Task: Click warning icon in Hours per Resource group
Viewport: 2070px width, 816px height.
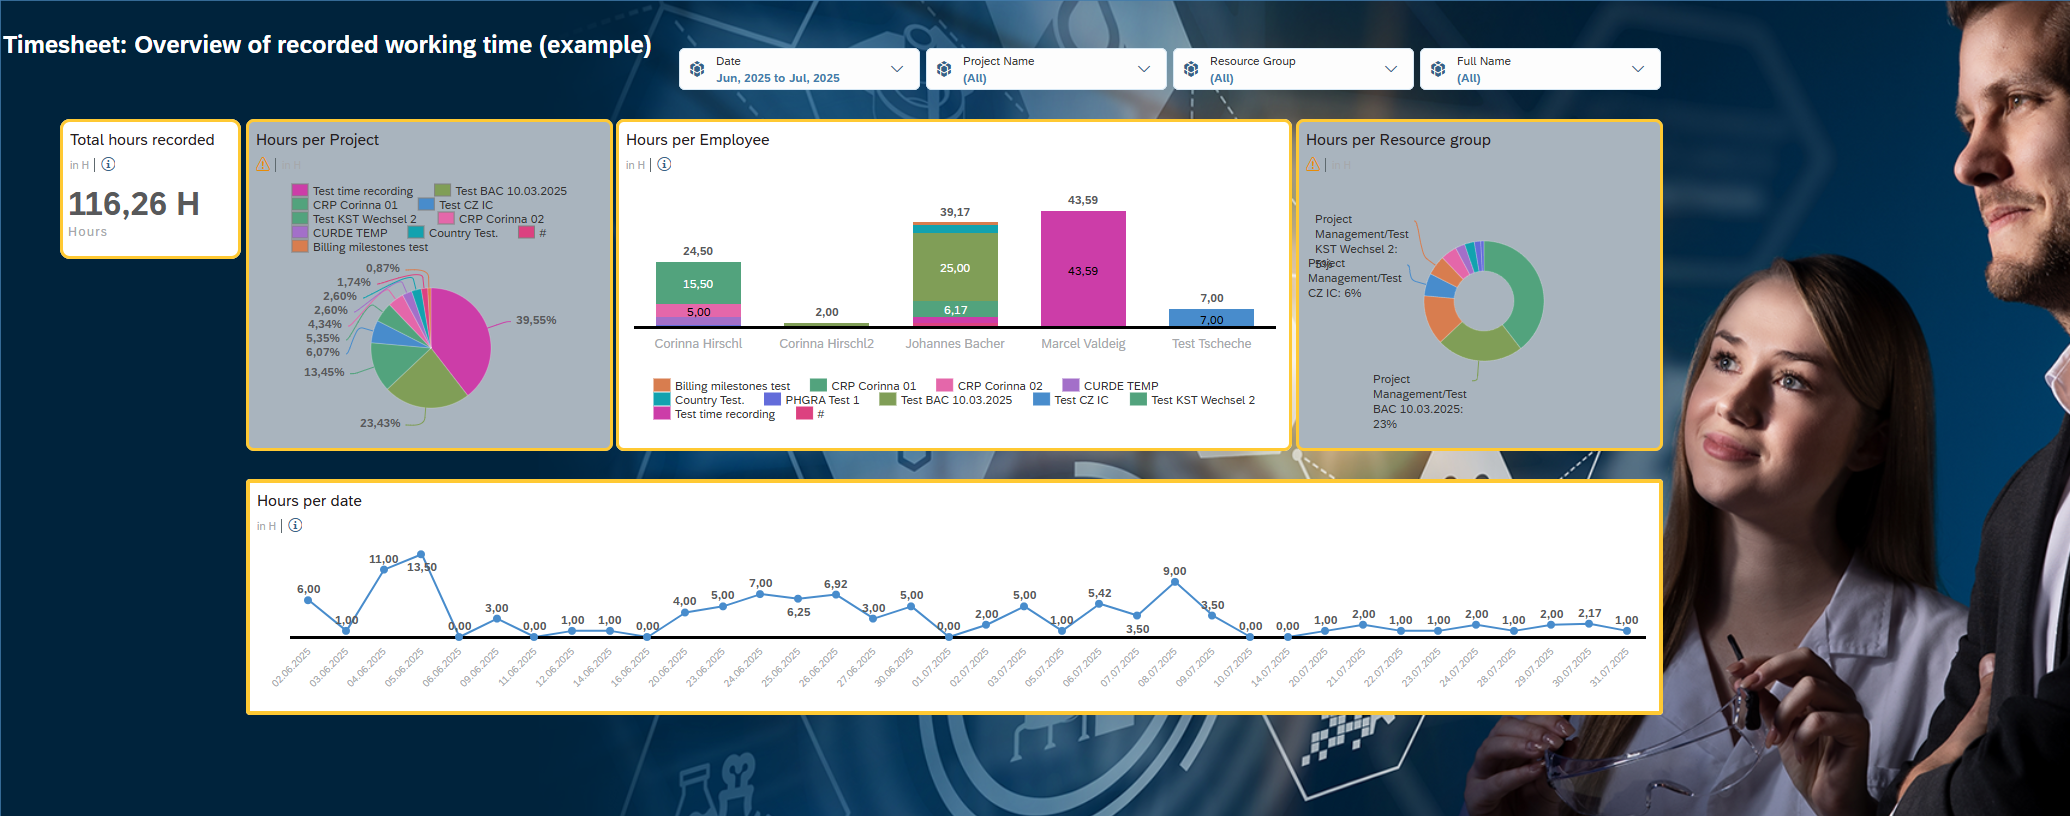Action: (1313, 165)
